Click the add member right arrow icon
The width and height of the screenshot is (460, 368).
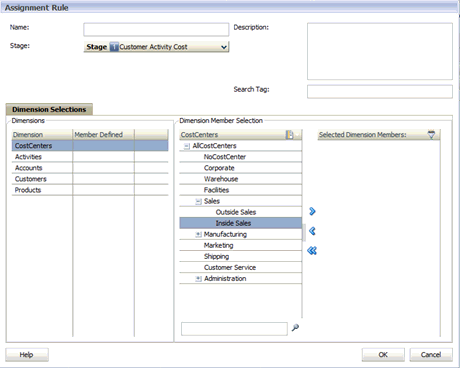[312, 211]
